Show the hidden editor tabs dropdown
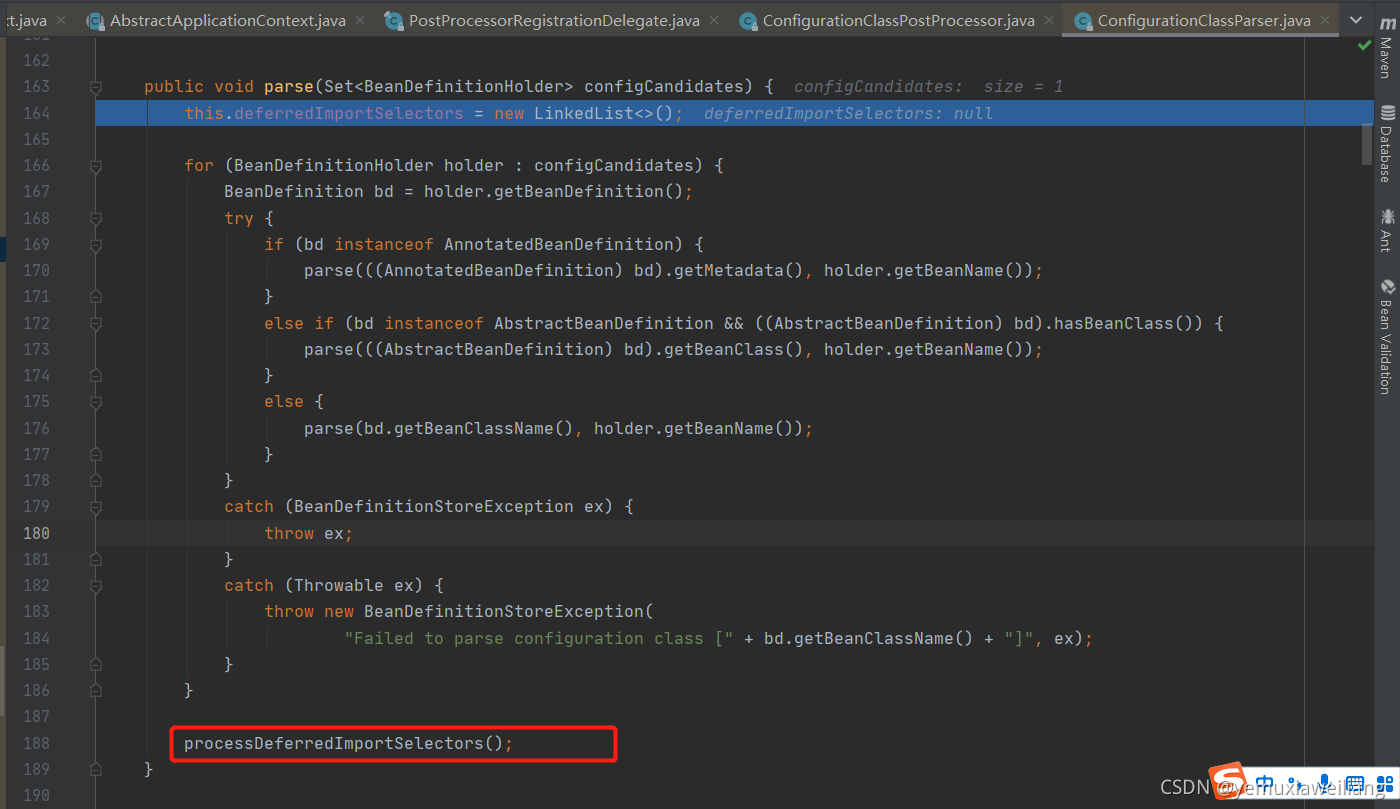 [1354, 21]
